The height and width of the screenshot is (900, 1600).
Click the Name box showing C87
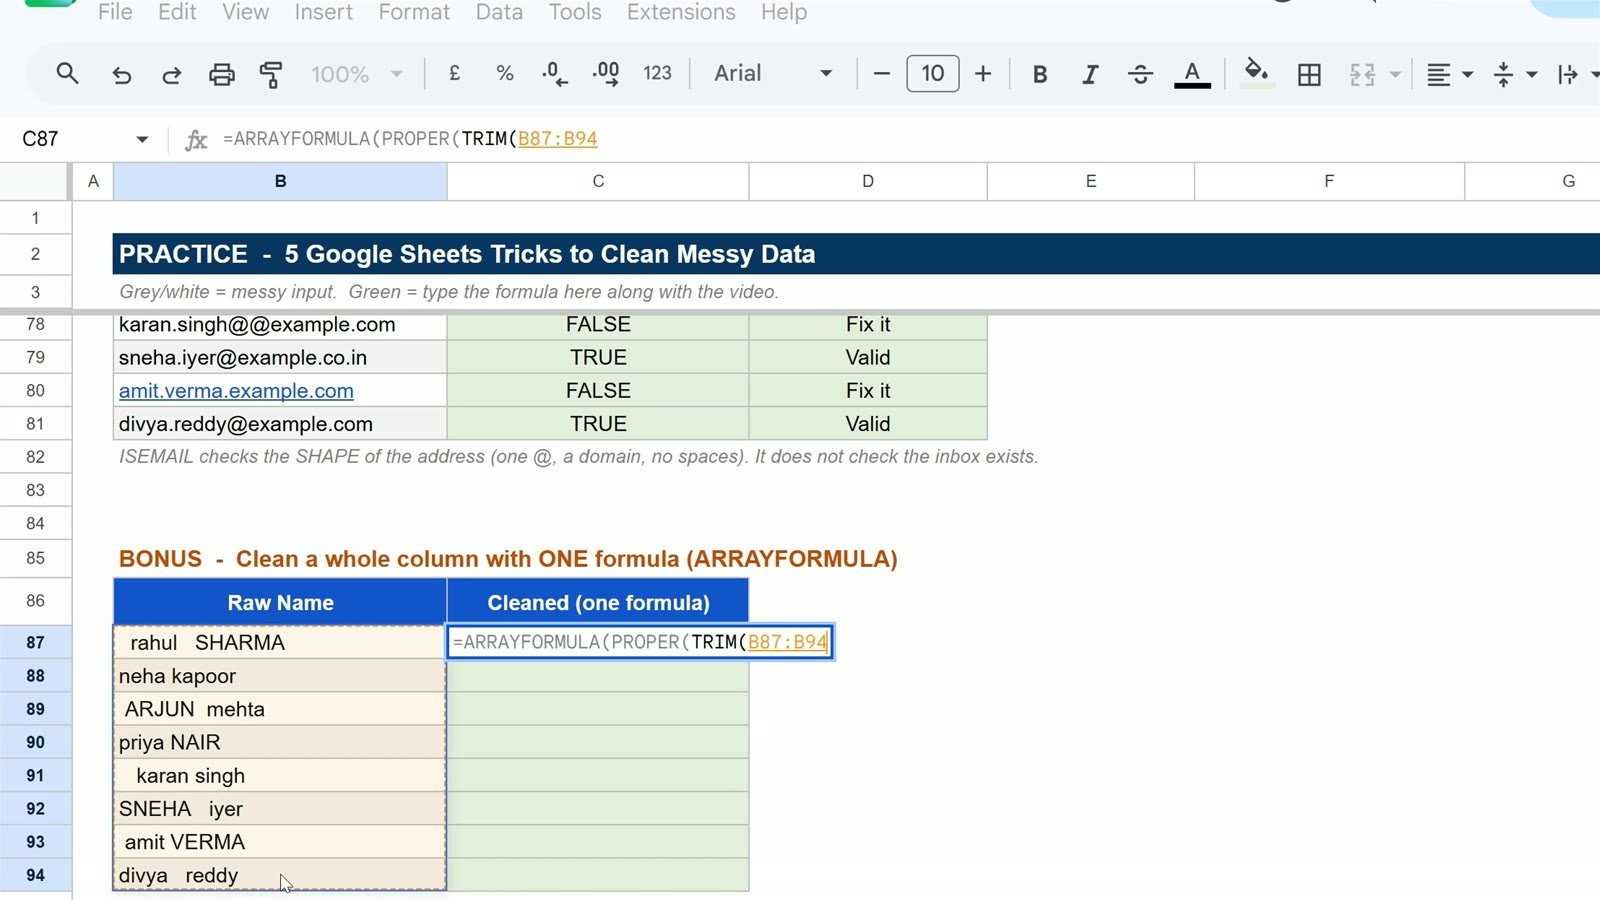[70, 139]
